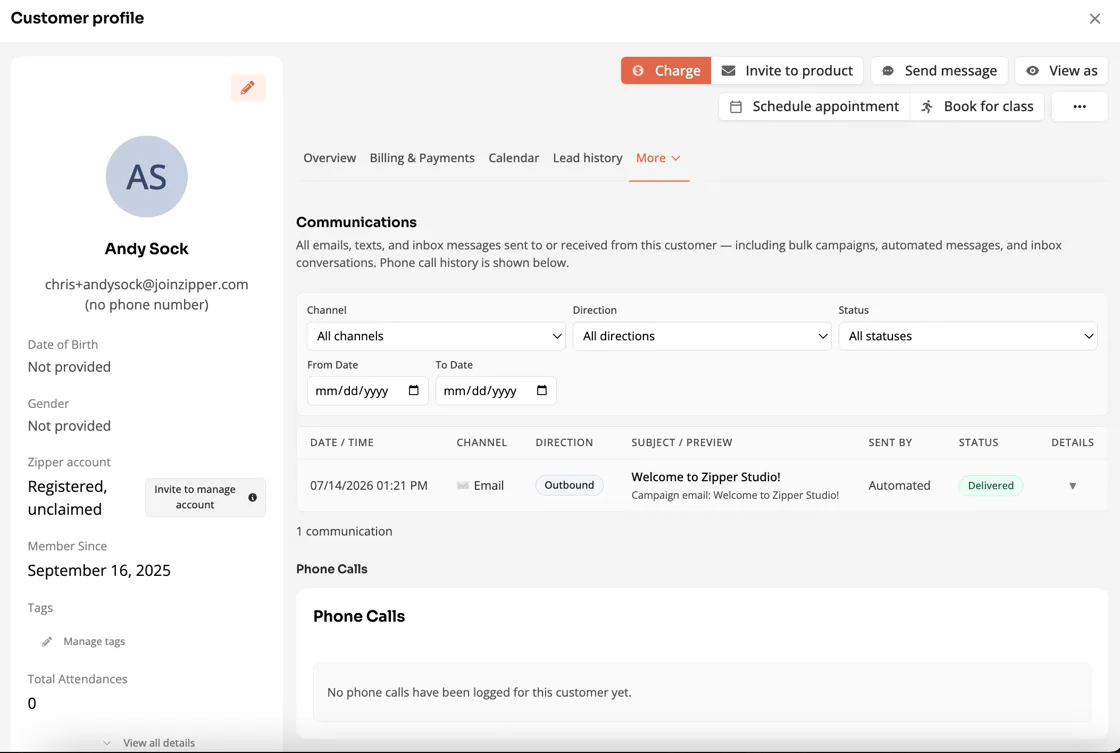
Task: Close the Customer profile dialog
Action: (1094, 19)
